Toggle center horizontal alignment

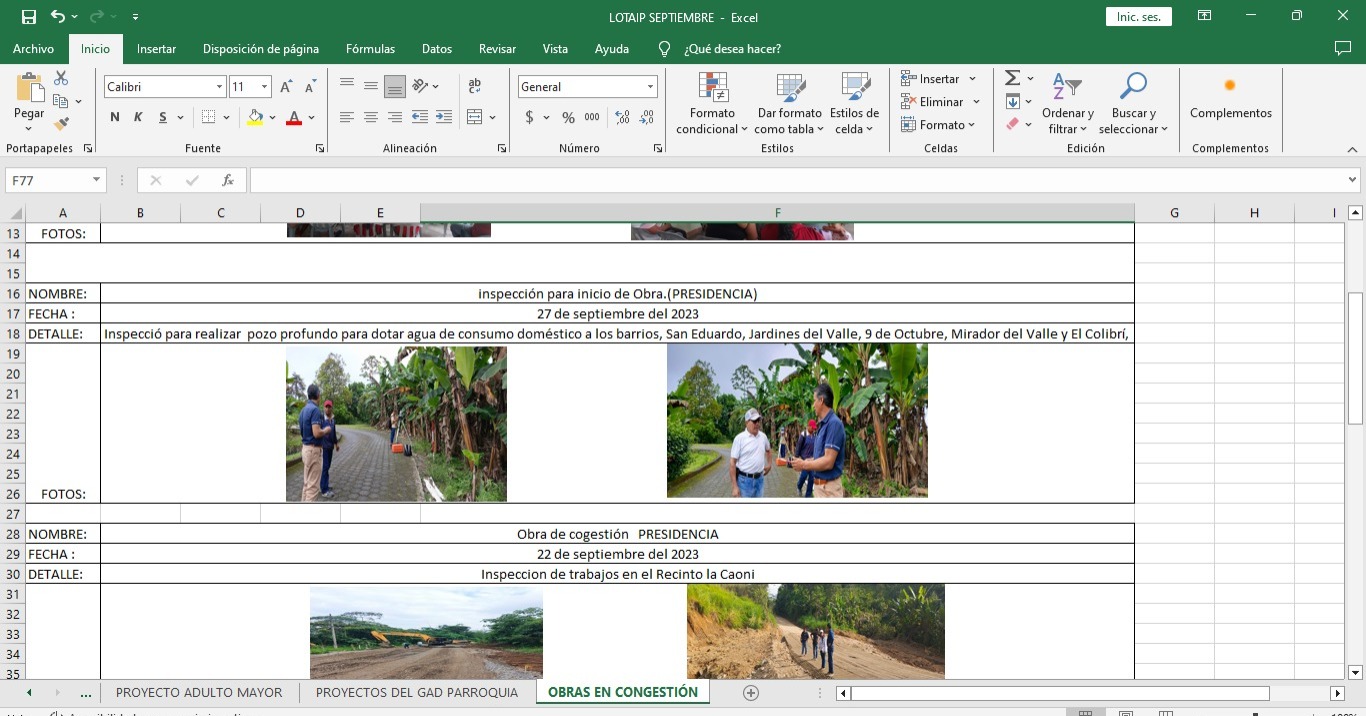(x=370, y=117)
